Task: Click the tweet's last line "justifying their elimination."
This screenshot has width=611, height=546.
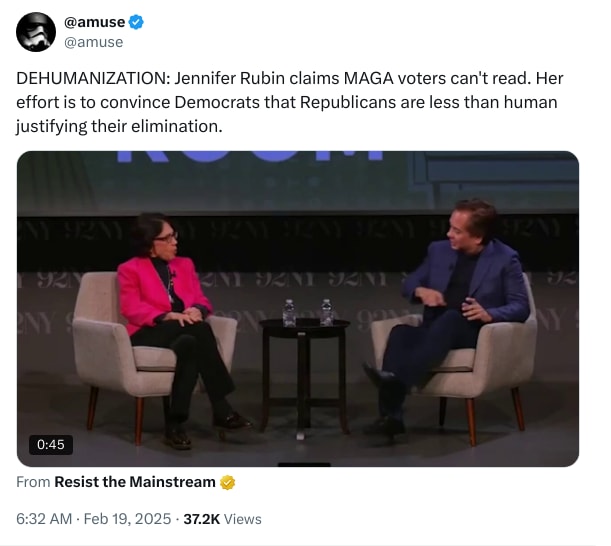Action: pos(117,127)
